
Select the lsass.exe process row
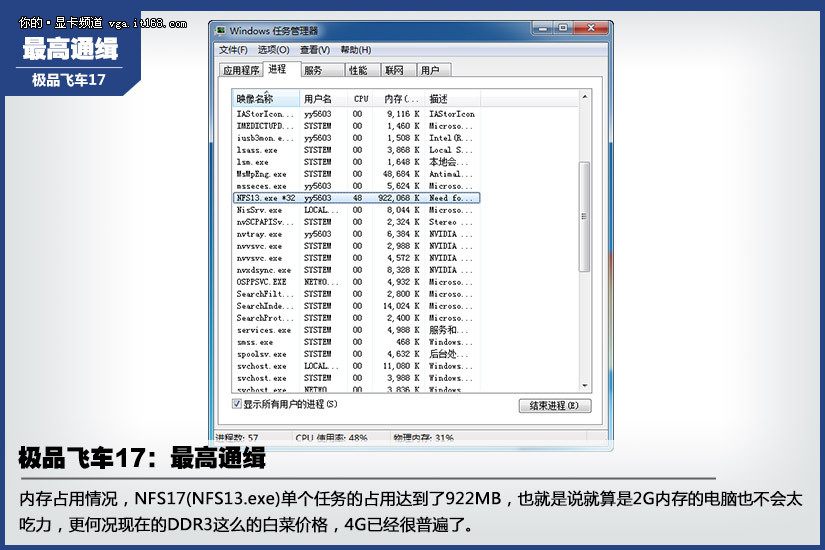tap(356, 150)
